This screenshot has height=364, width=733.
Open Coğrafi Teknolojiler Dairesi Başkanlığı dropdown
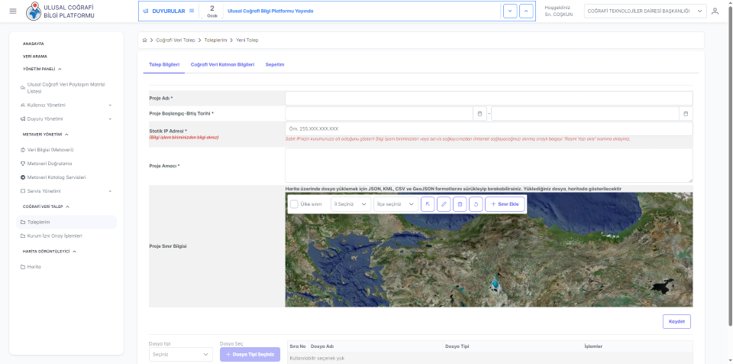(645, 11)
